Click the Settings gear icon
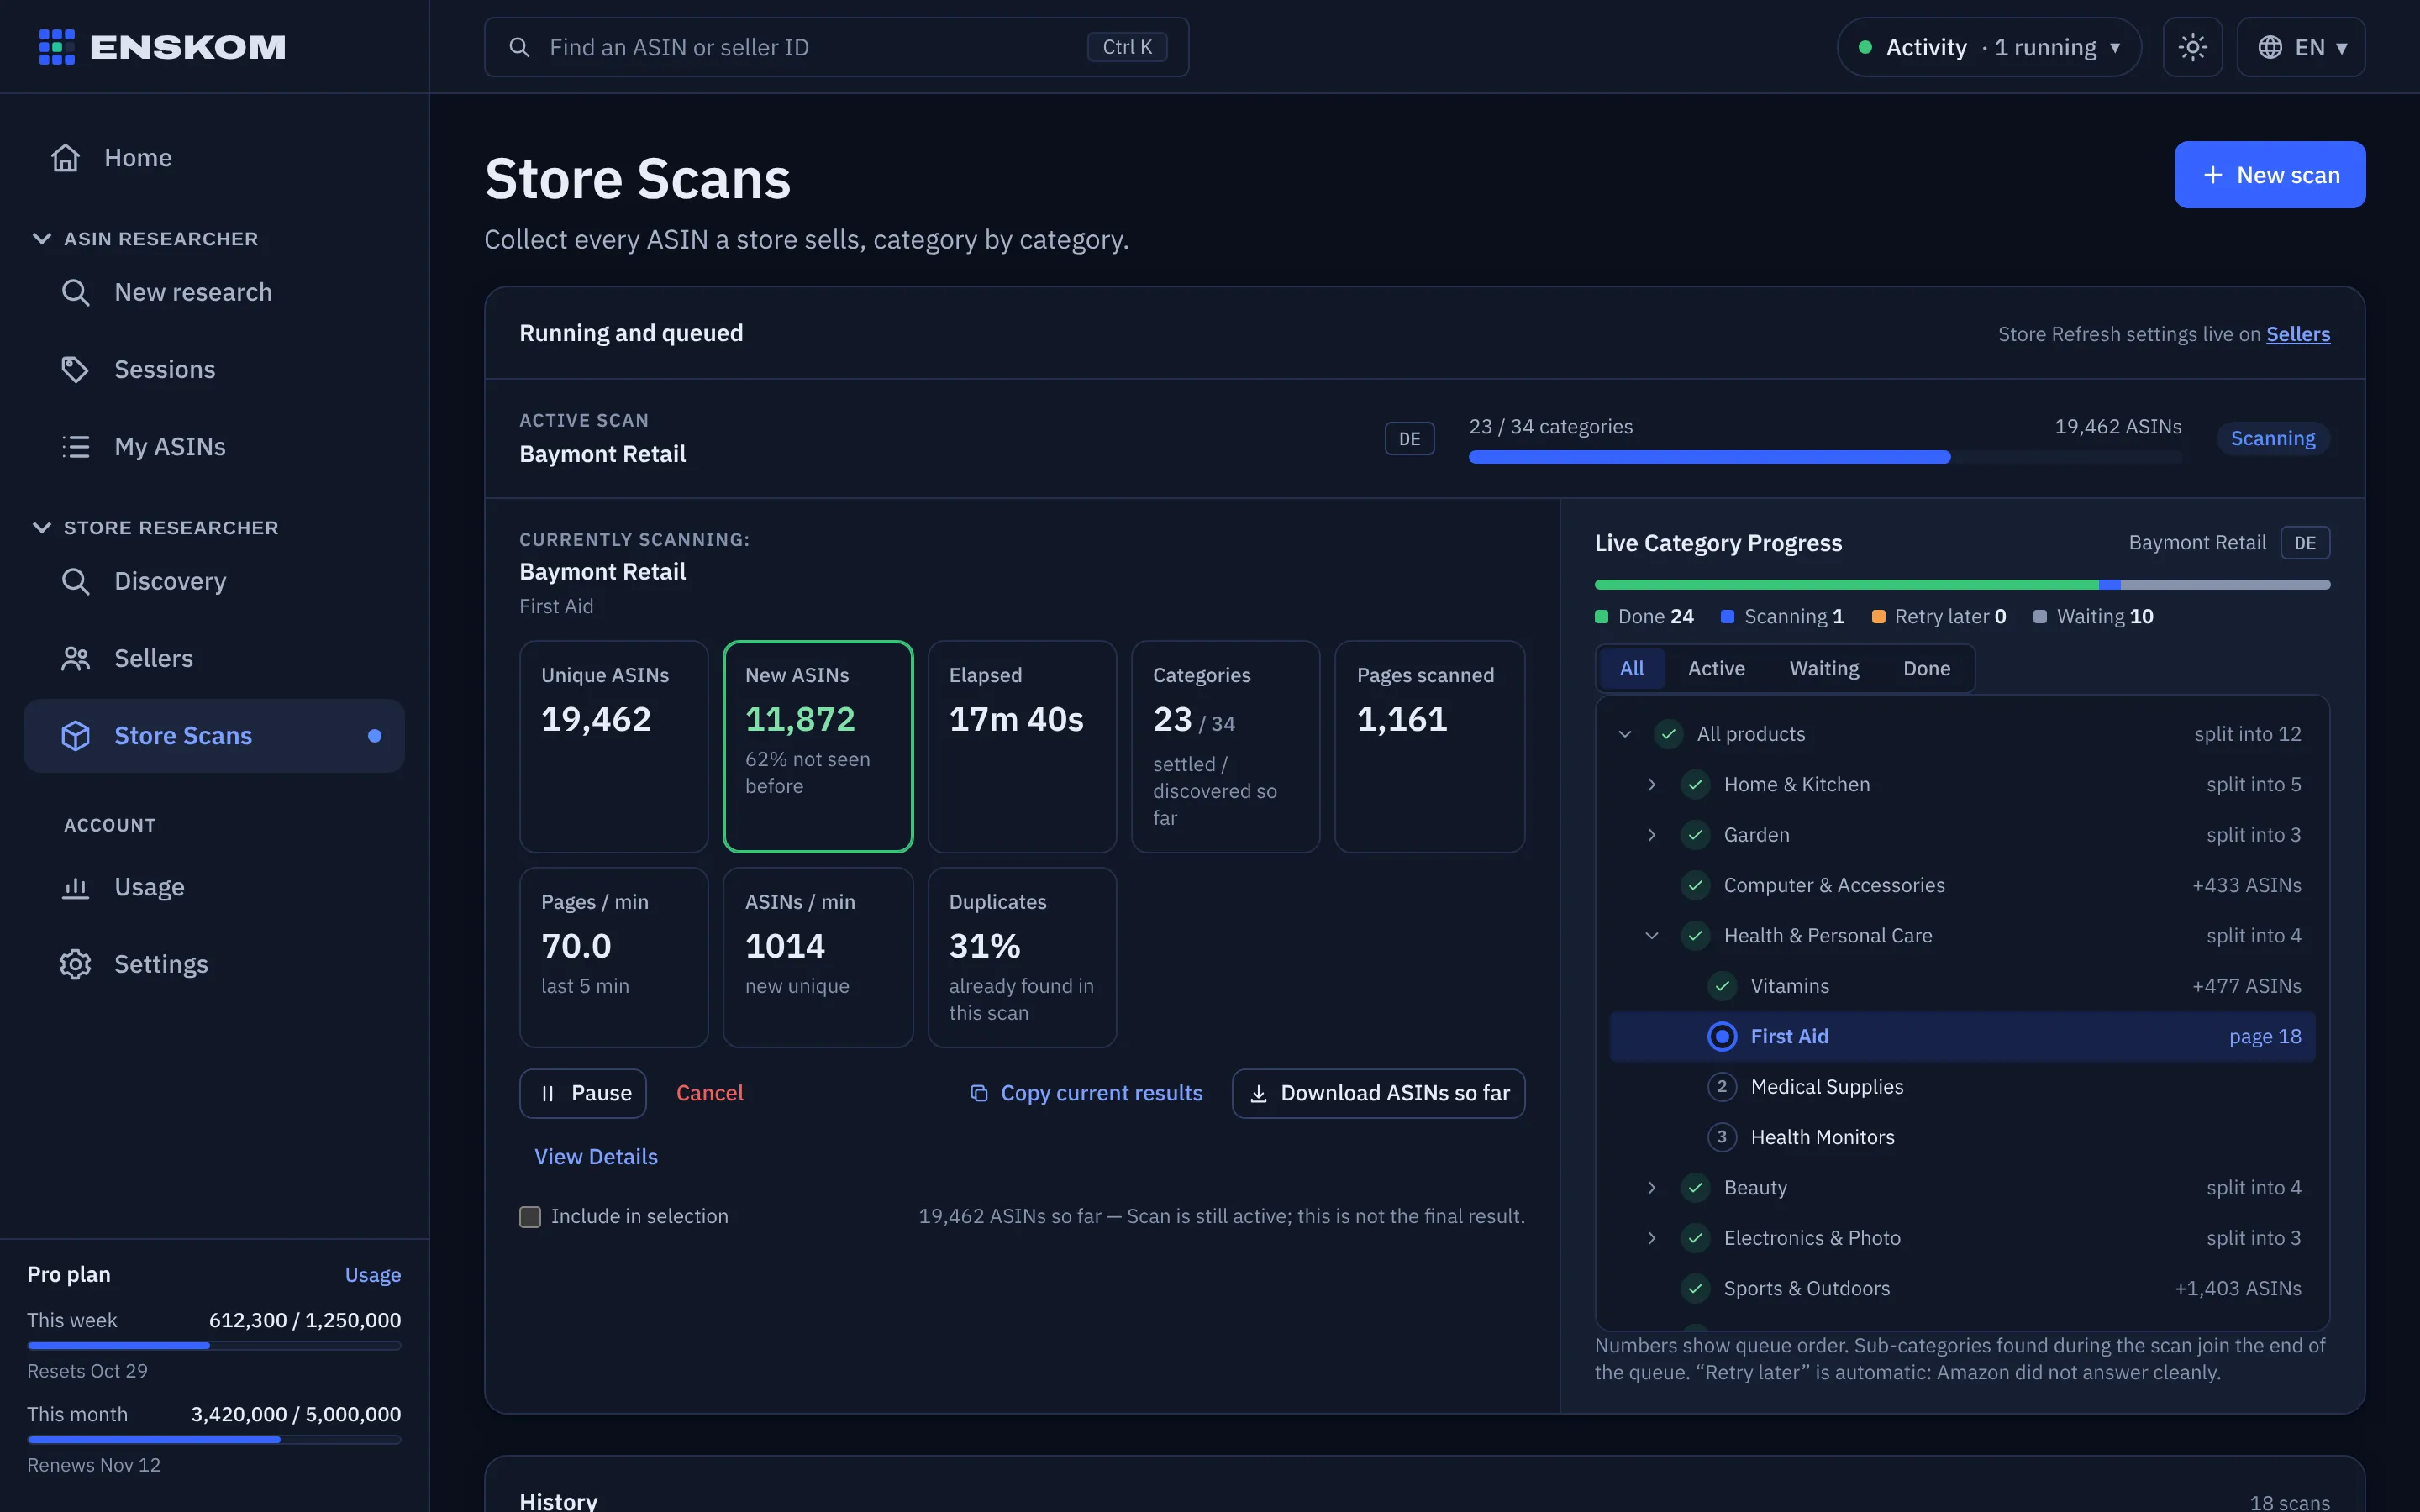The height and width of the screenshot is (1512, 2420). coord(75,964)
